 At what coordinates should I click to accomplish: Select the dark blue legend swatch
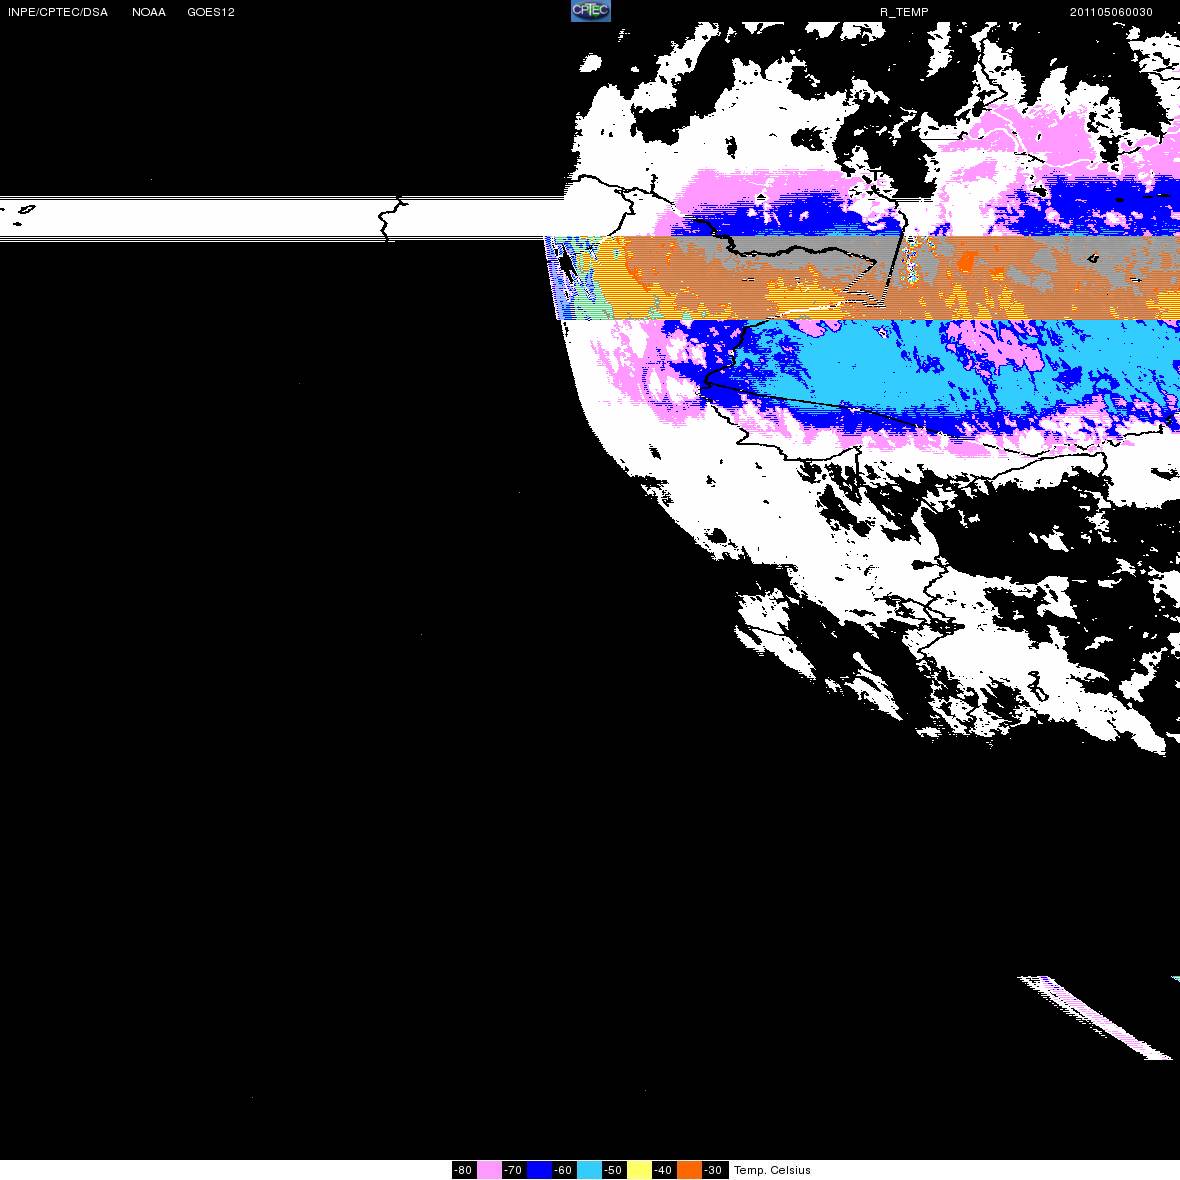tap(540, 1169)
